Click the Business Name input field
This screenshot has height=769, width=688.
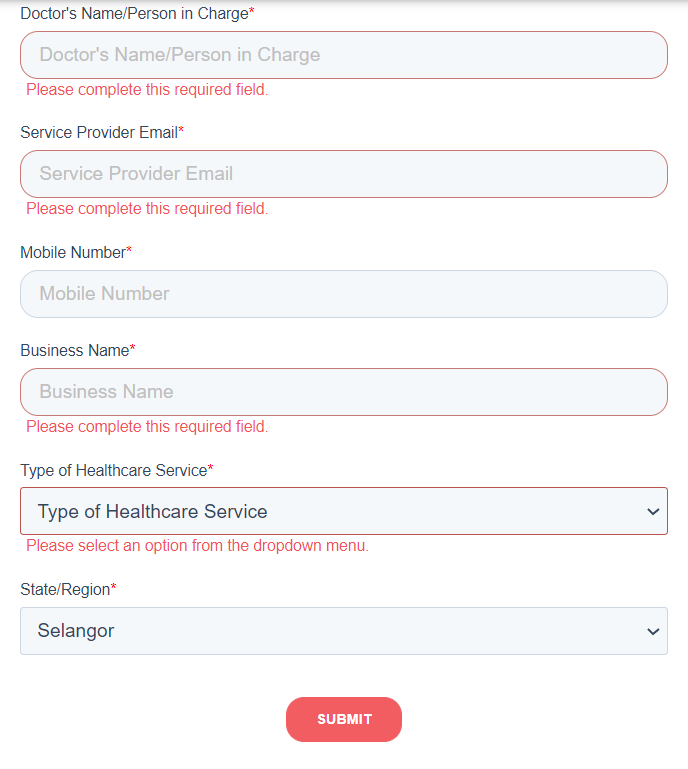pyautogui.click(x=344, y=392)
